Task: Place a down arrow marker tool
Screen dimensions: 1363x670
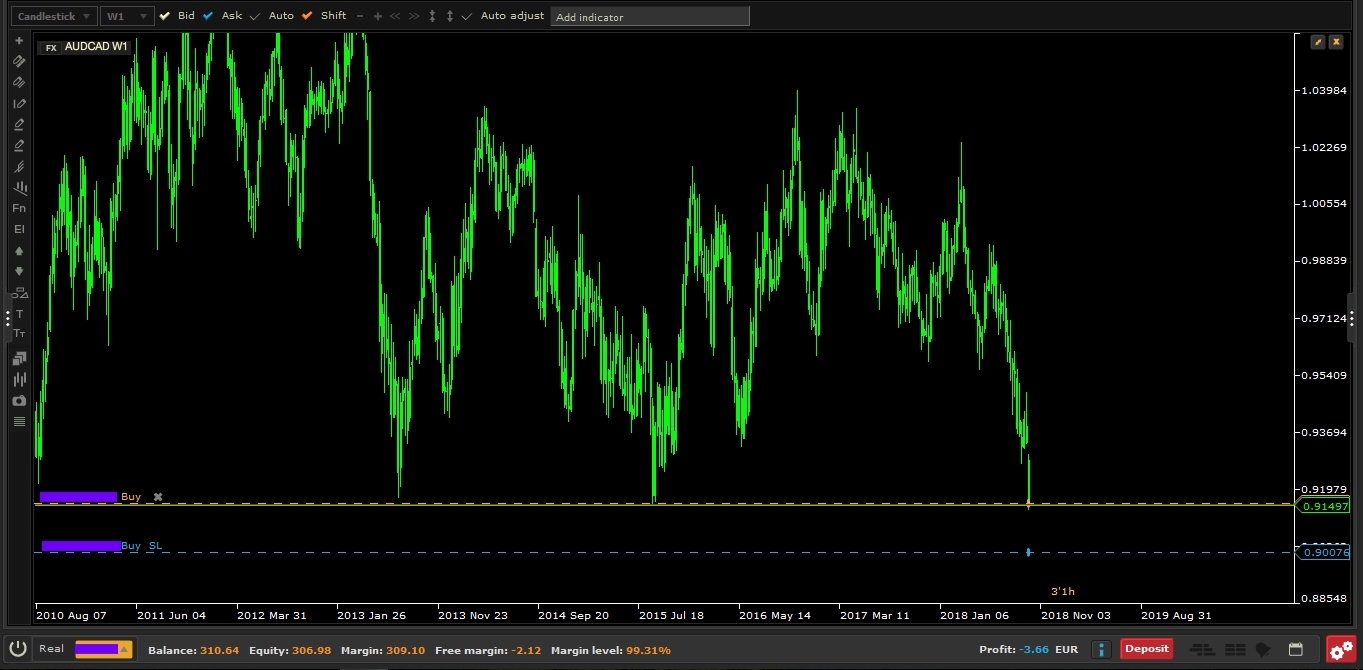Action: pos(19,271)
